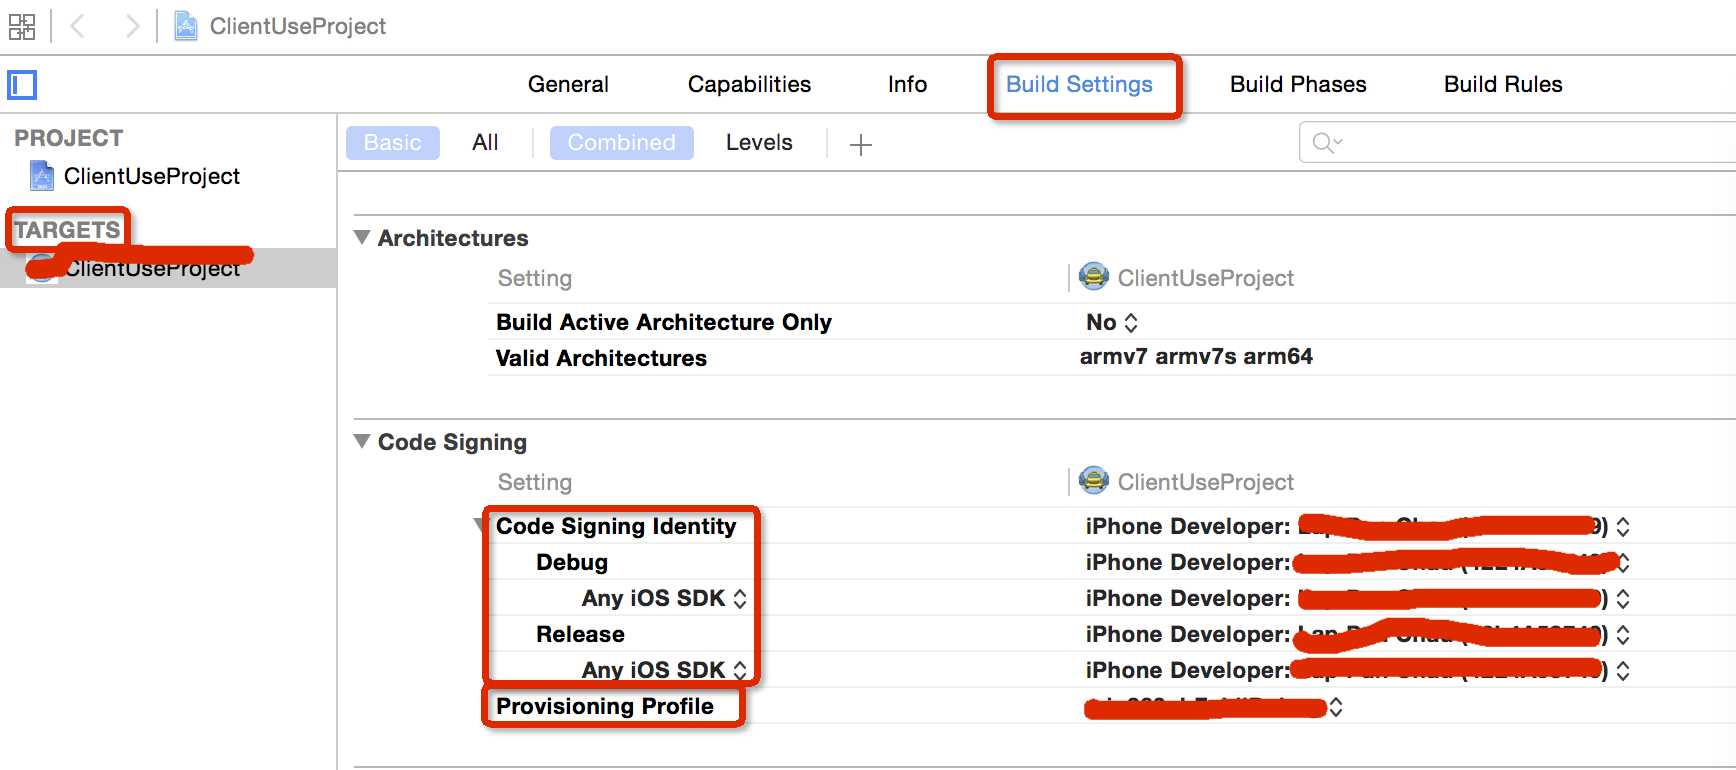Viewport: 1736px width, 770px height.
Task: Switch to the Capabilities tab
Action: pos(749,84)
